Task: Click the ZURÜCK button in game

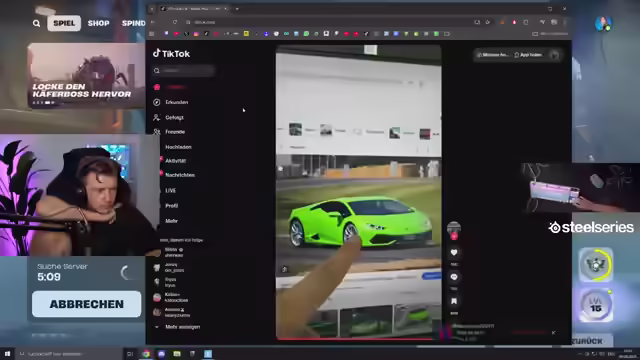Action: click(588, 340)
